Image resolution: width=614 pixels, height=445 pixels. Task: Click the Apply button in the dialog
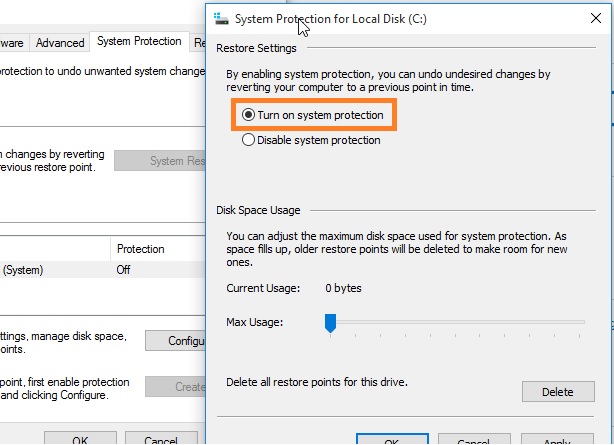click(x=557, y=439)
